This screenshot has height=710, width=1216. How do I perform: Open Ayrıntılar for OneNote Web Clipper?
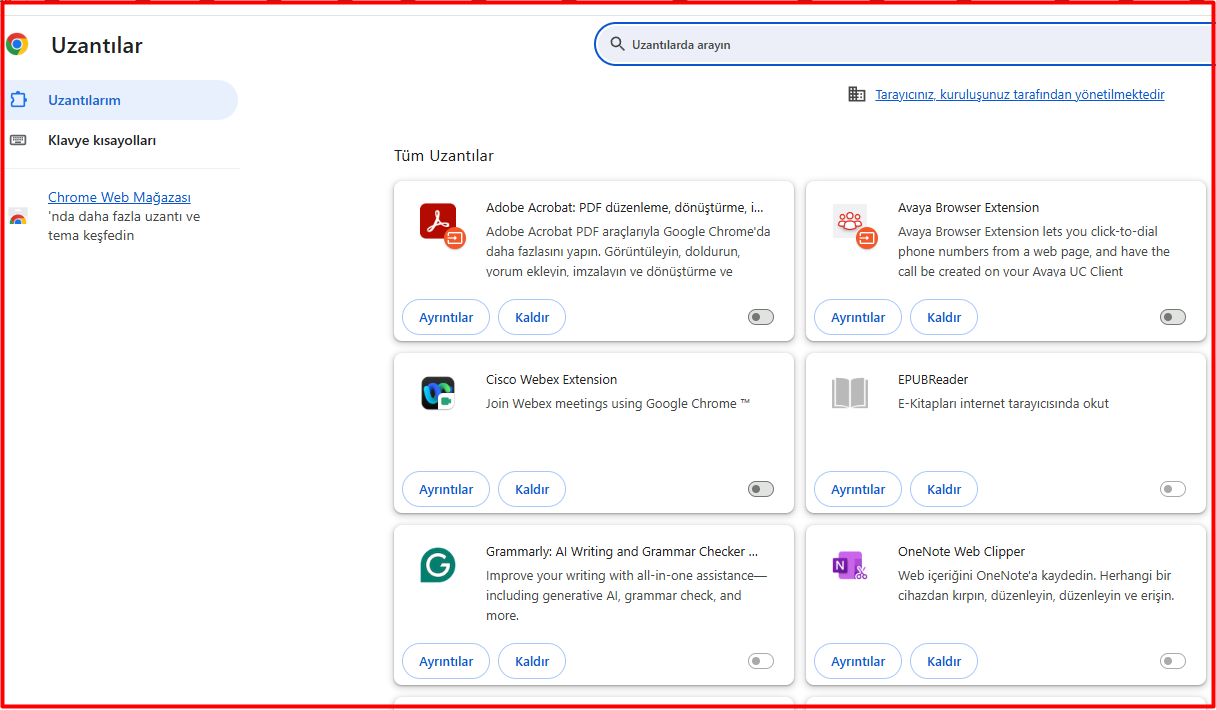[858, 661]
